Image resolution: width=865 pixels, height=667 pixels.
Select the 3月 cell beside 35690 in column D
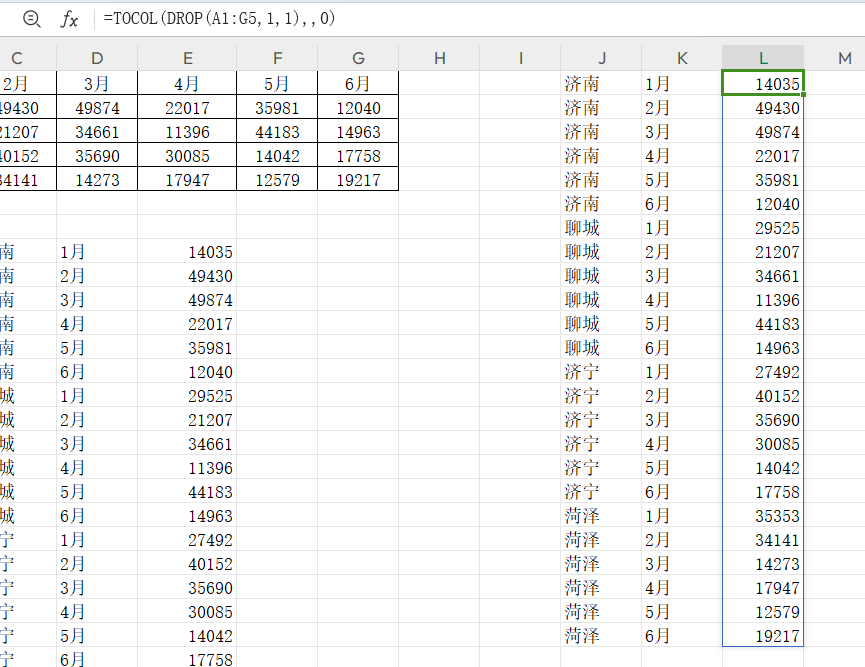click(97, 588)
